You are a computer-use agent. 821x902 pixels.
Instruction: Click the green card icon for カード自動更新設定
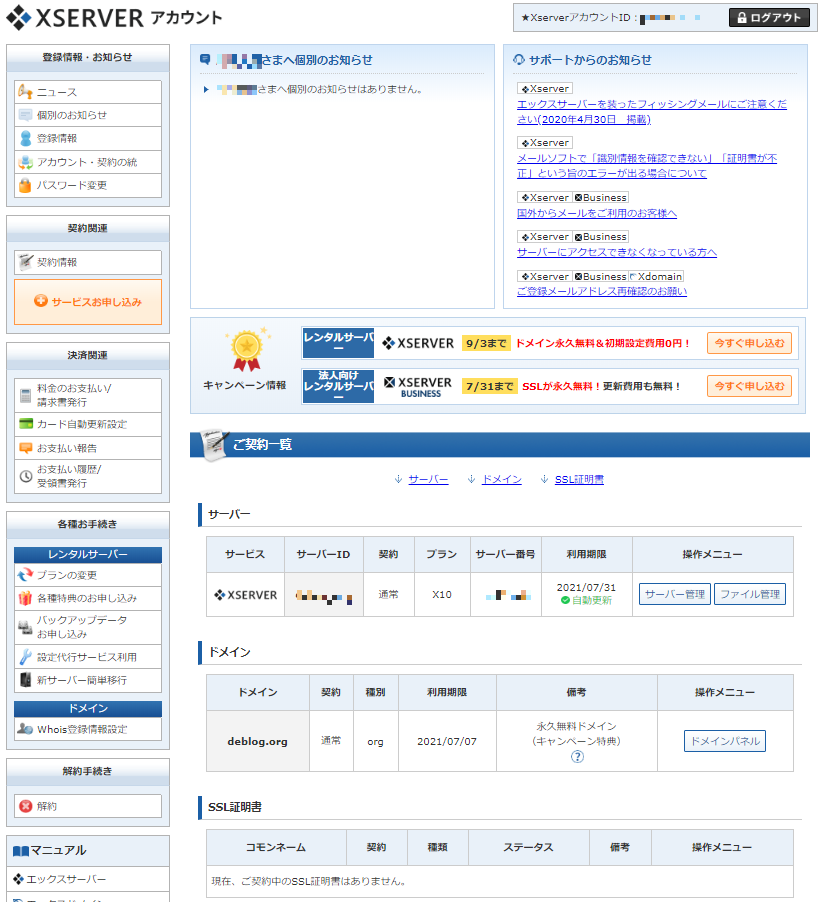26,424
